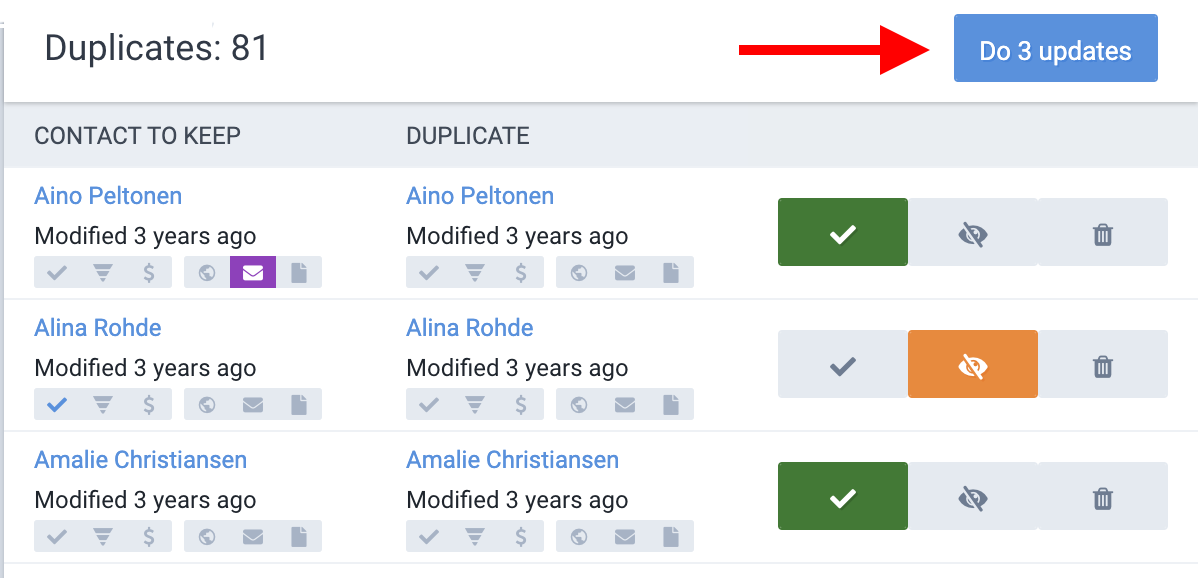
Task: Open Amalie Christiansen duplicate contact link
Action: (x=513, y=460)
